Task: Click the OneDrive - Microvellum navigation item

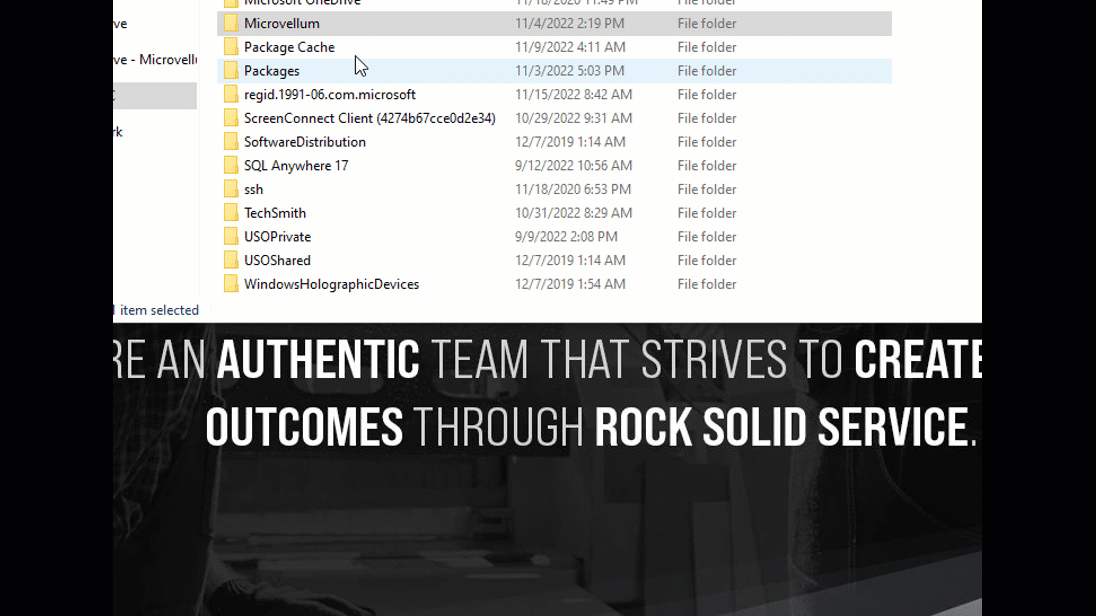Action: point(155,60)
